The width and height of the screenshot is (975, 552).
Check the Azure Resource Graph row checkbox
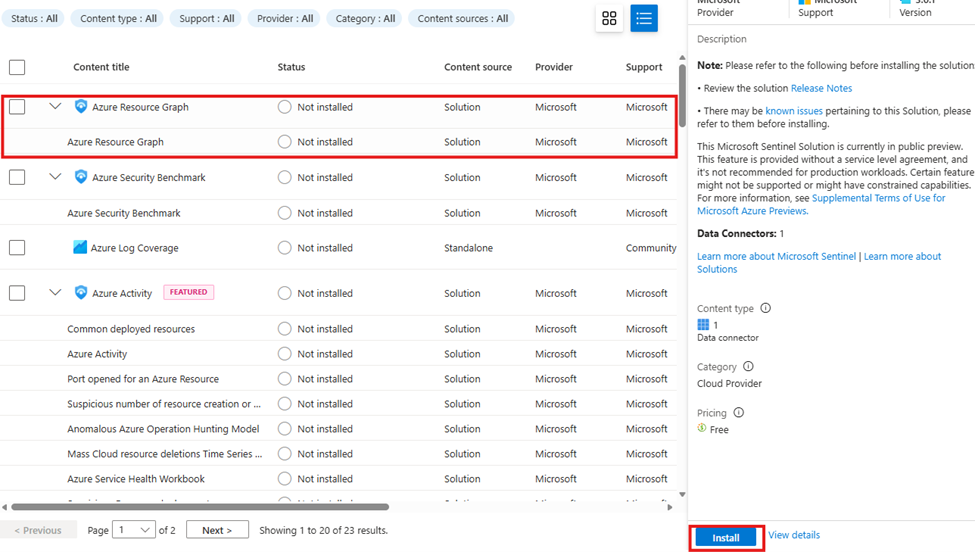17,107
